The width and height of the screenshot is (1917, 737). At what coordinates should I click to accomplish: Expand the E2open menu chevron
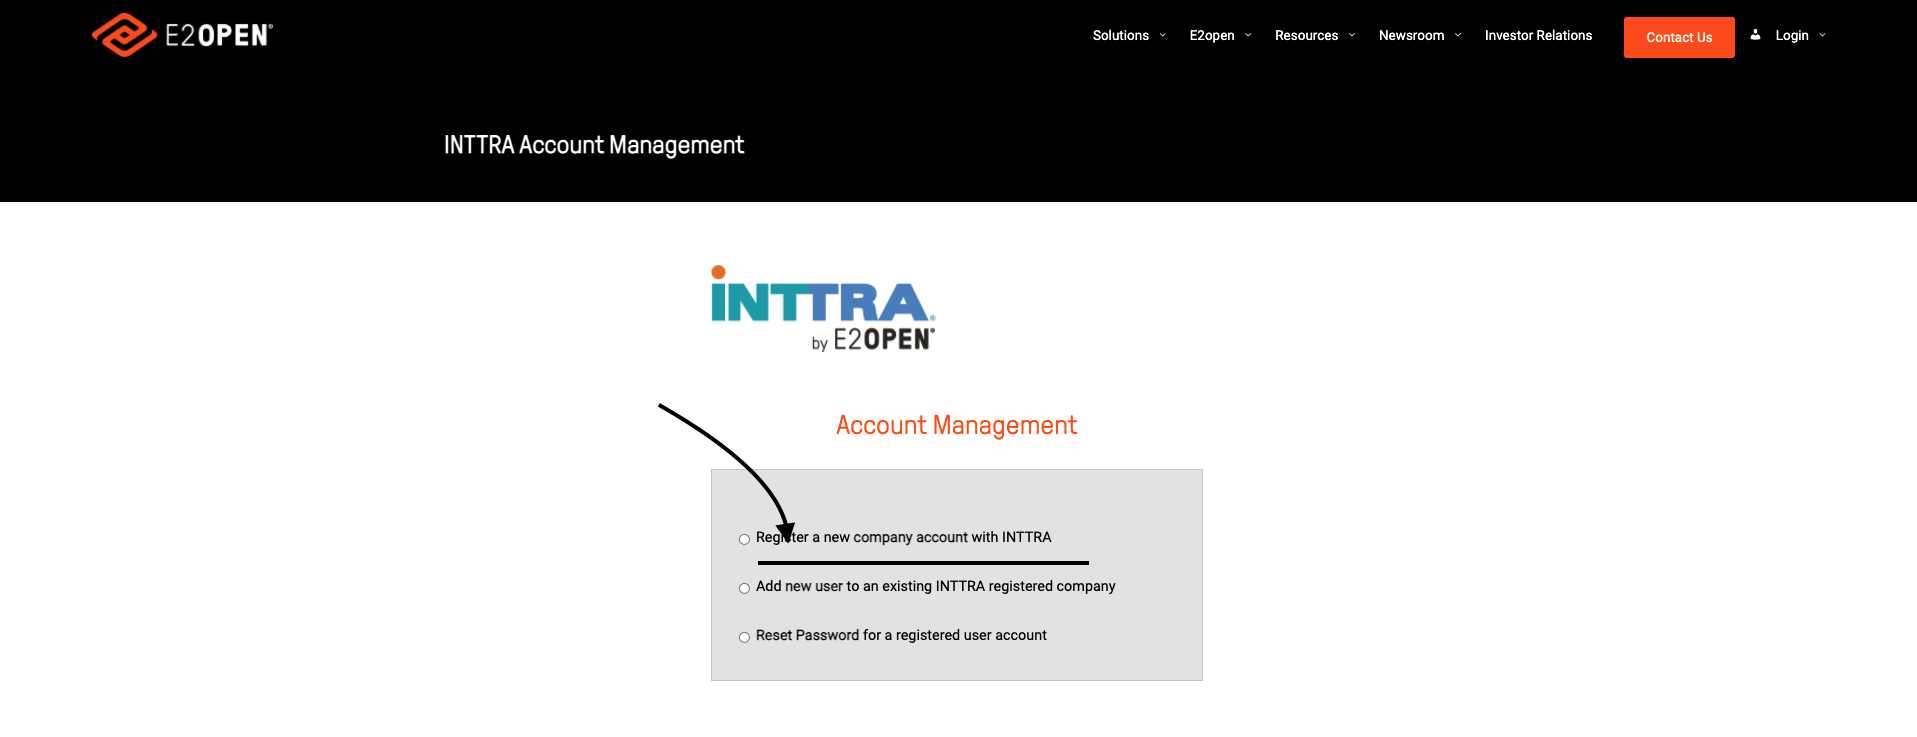tap(1248, 35)
